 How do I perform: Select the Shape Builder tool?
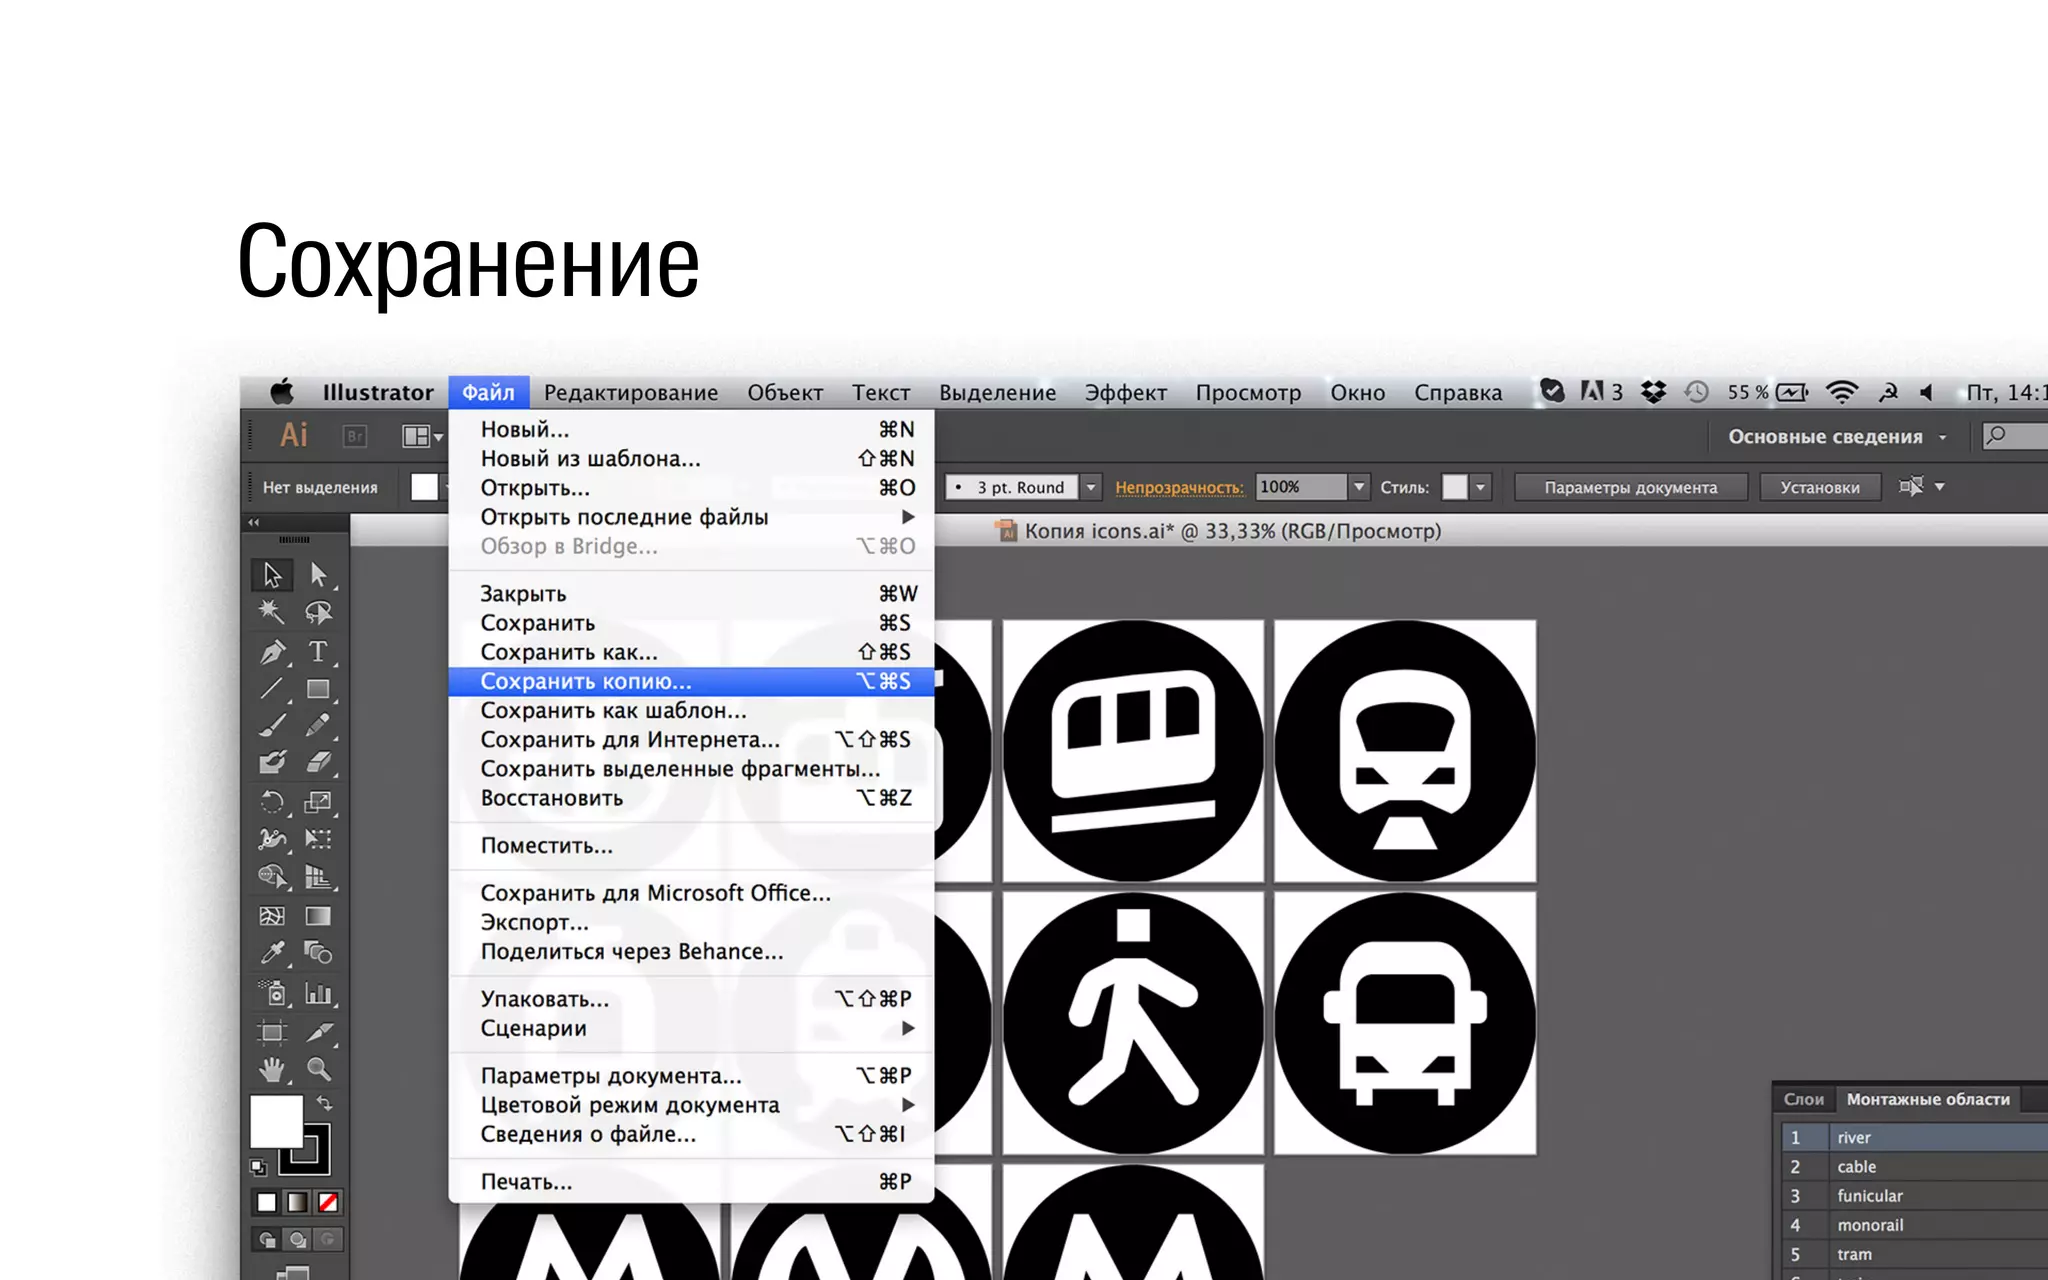tap(272, 877)
